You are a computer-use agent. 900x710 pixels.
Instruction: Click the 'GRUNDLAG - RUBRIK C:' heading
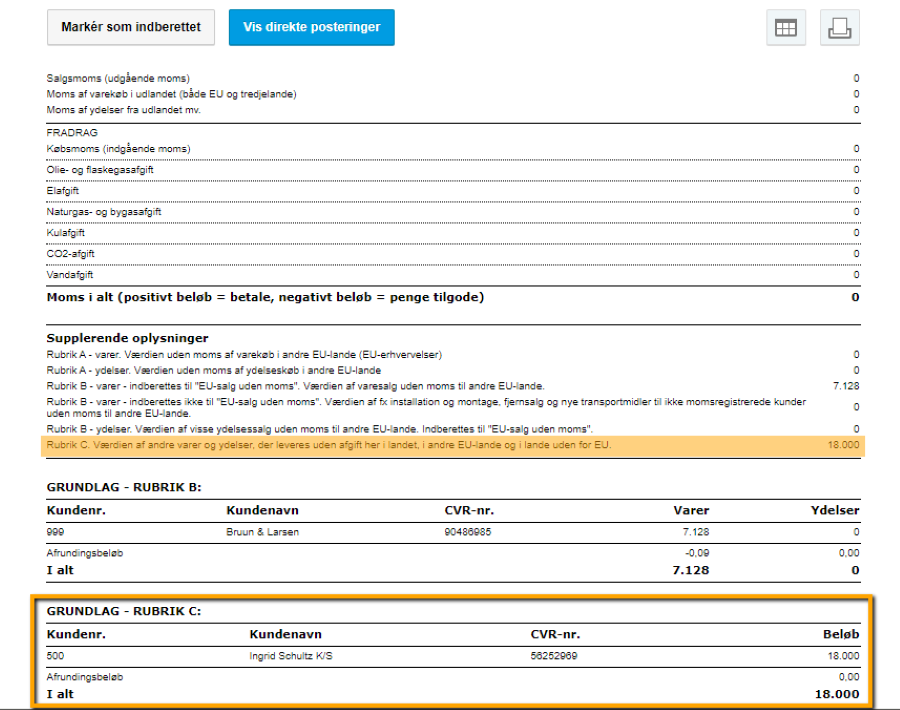[123, 611]
